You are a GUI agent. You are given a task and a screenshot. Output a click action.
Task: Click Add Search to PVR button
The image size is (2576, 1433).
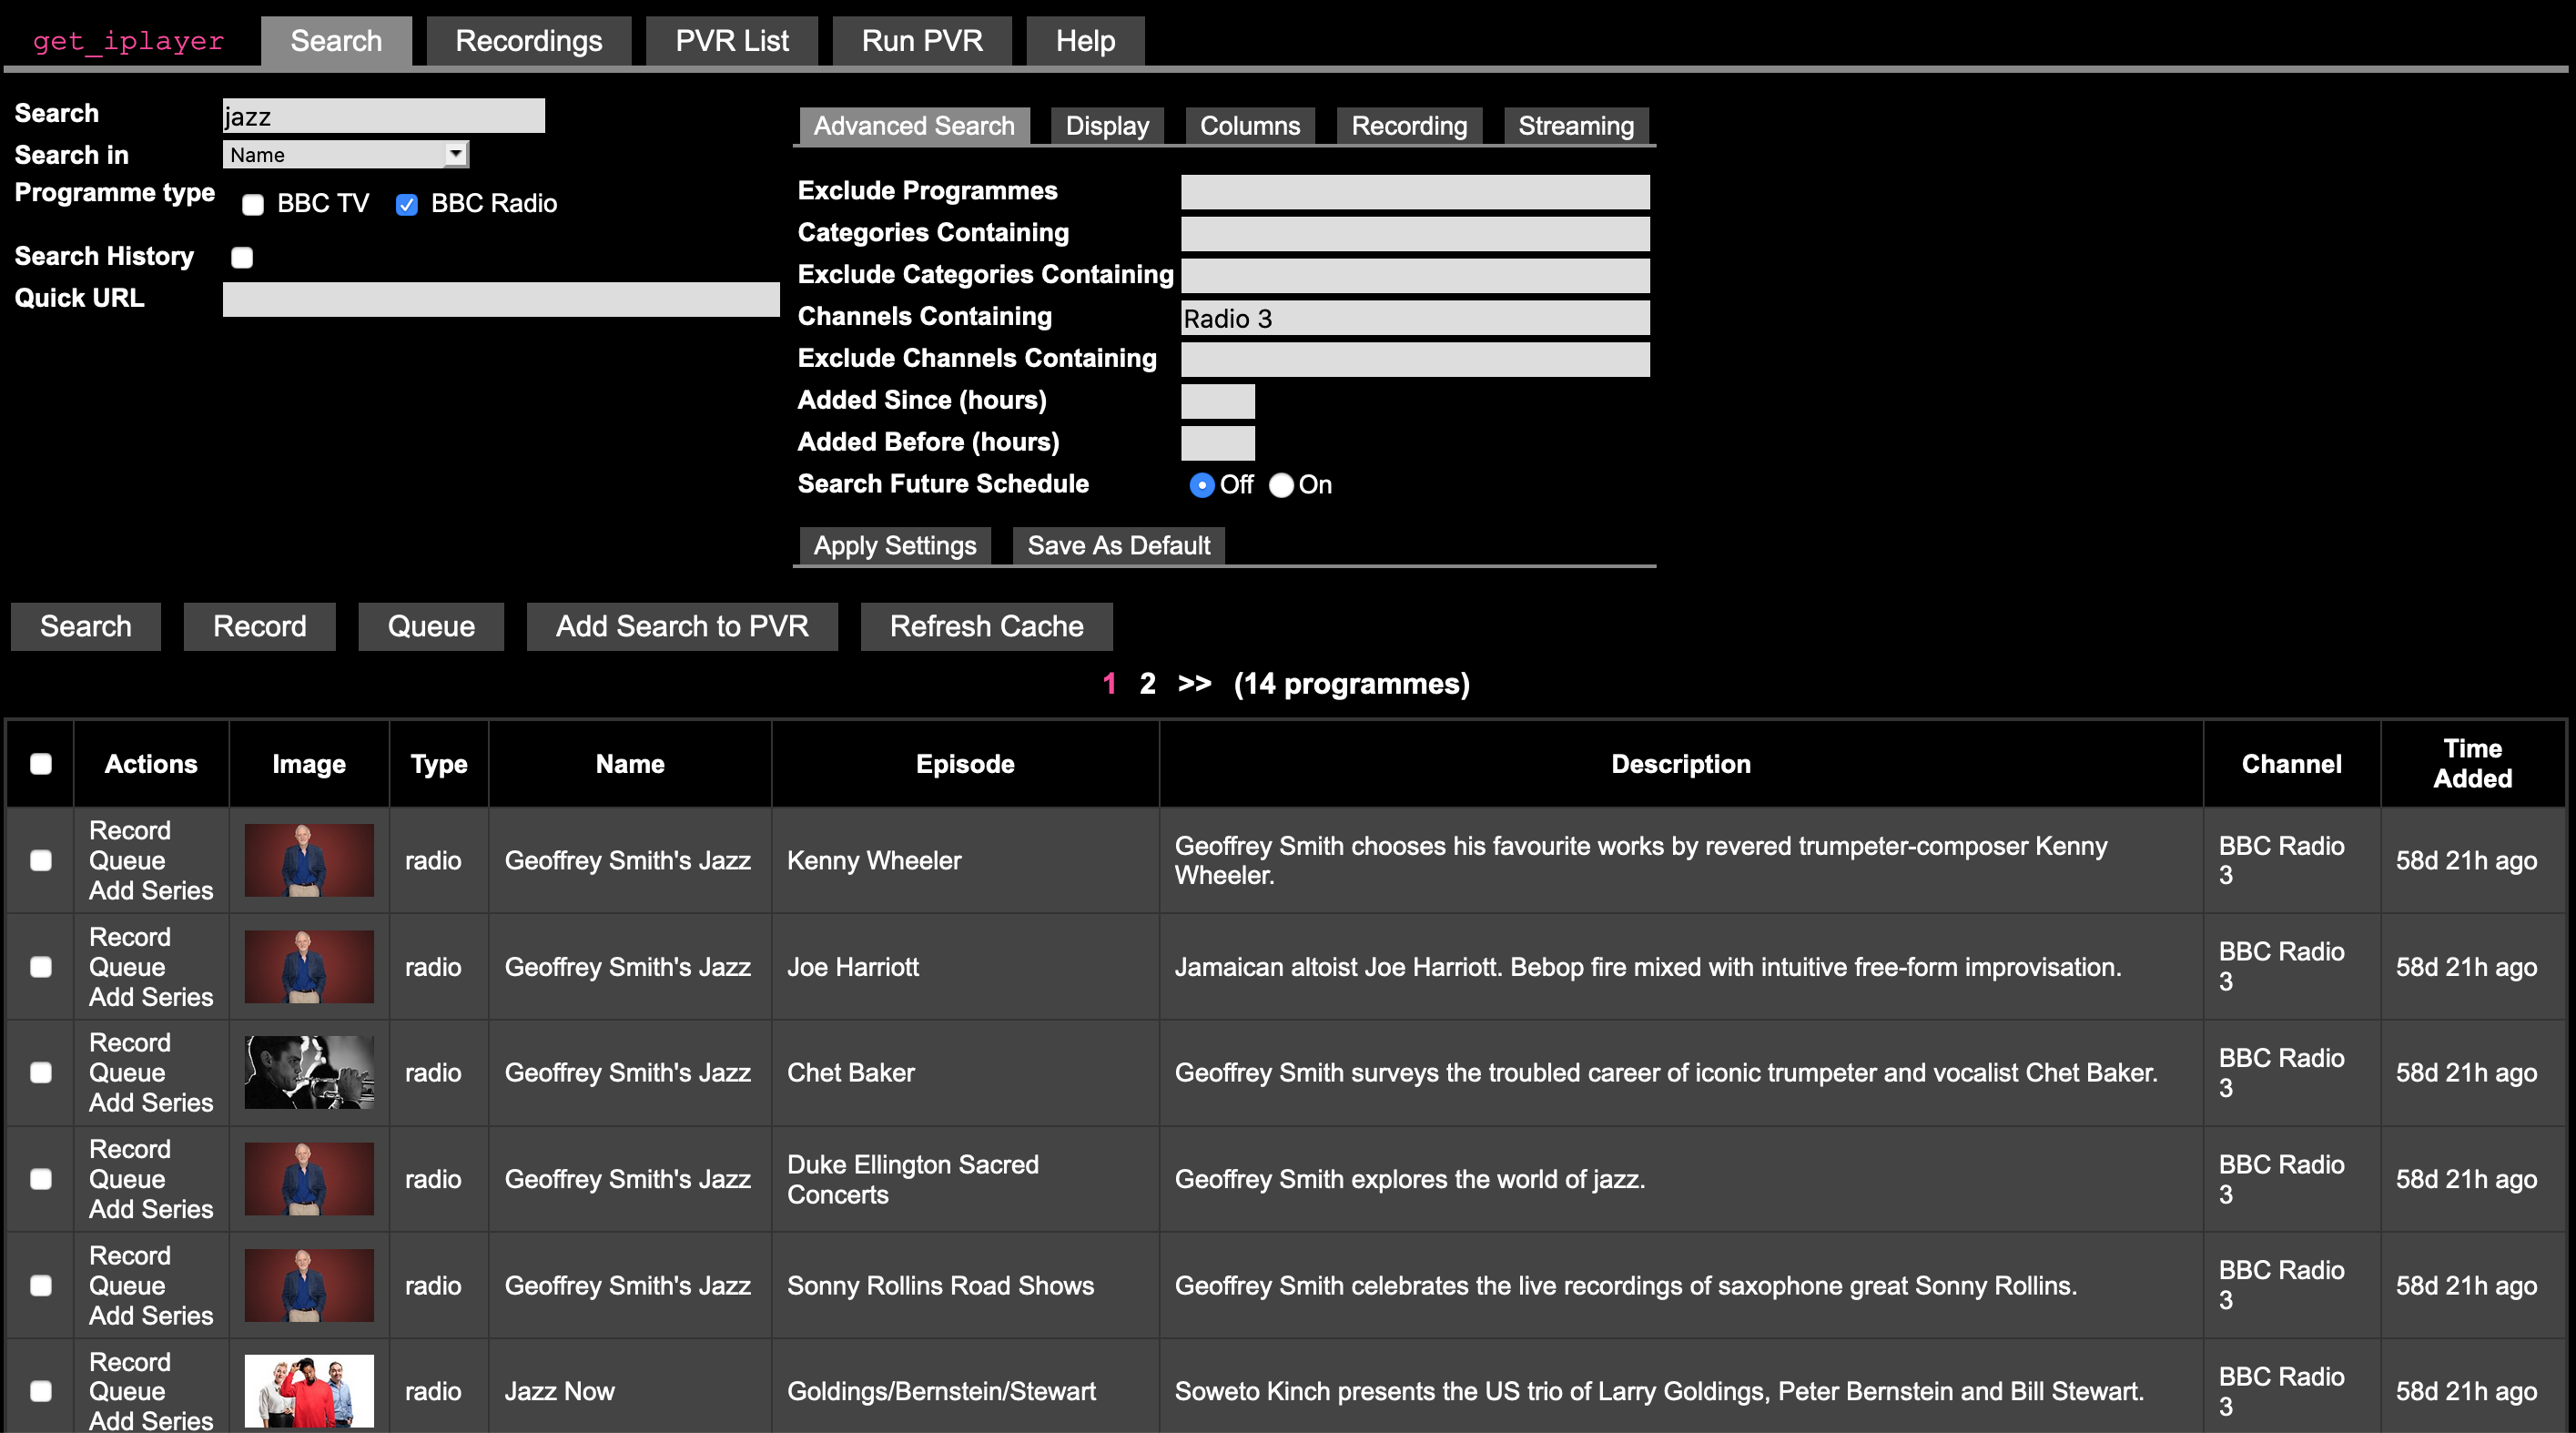pos(681,626)
